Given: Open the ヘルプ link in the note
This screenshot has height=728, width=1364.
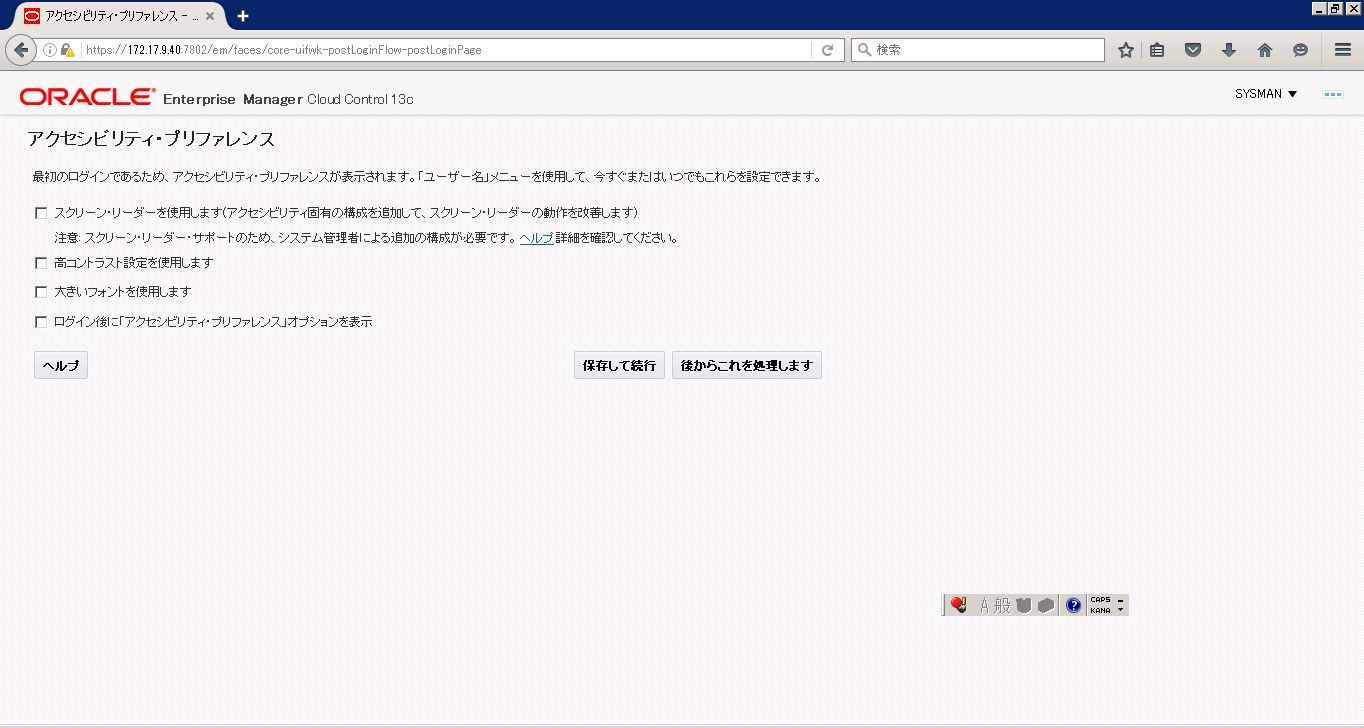Looking at the screenshot, I should tap(536, 238).
